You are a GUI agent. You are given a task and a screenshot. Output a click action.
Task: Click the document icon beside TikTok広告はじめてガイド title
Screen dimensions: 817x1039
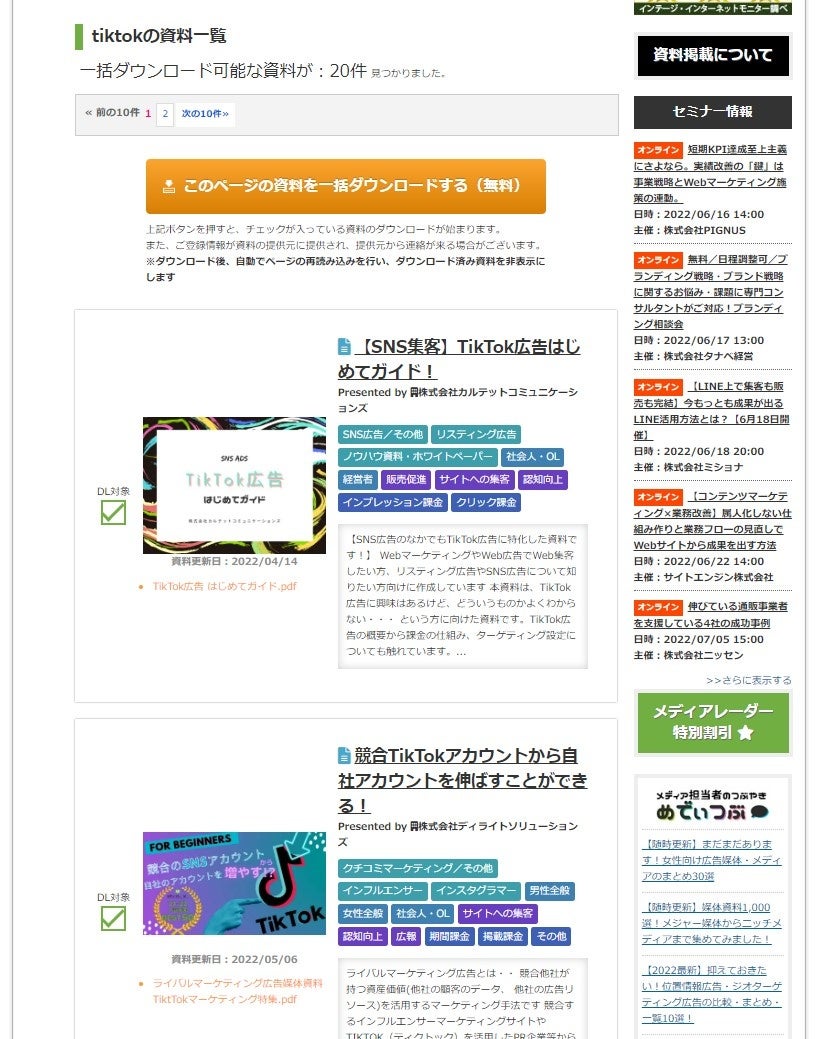pyautogui.click(x=344, y=347)
